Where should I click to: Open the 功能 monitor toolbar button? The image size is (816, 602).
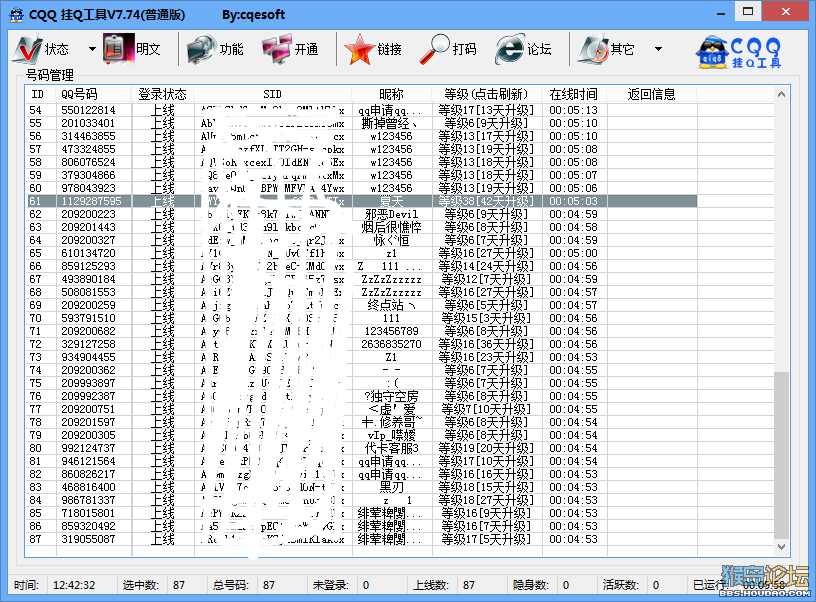(215, 49)
